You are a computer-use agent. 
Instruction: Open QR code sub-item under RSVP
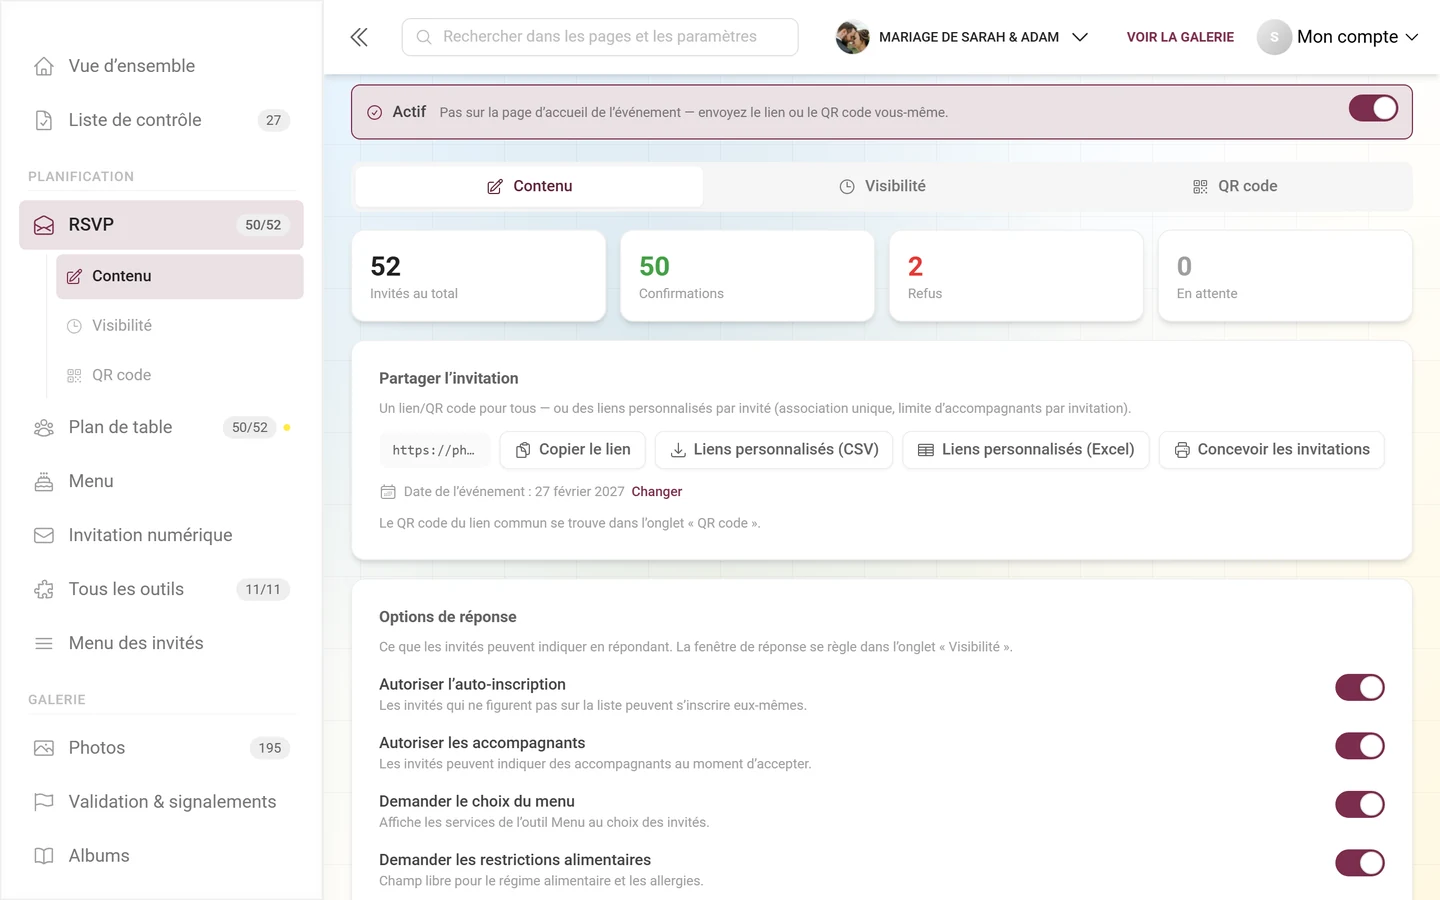click(x=180, y=375)
